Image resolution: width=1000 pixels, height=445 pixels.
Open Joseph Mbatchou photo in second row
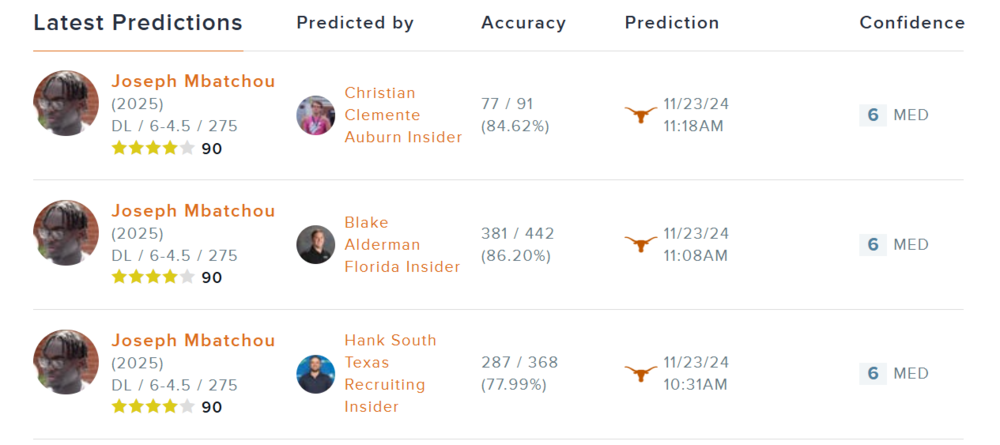66,233
